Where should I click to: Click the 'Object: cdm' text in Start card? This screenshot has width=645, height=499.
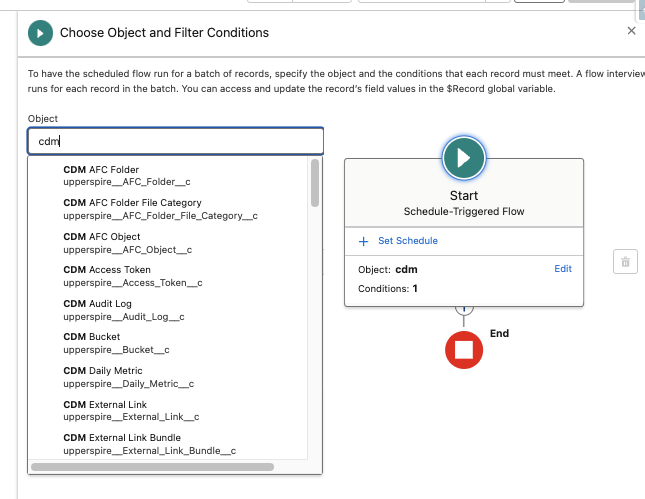click(x=387, y=269)
